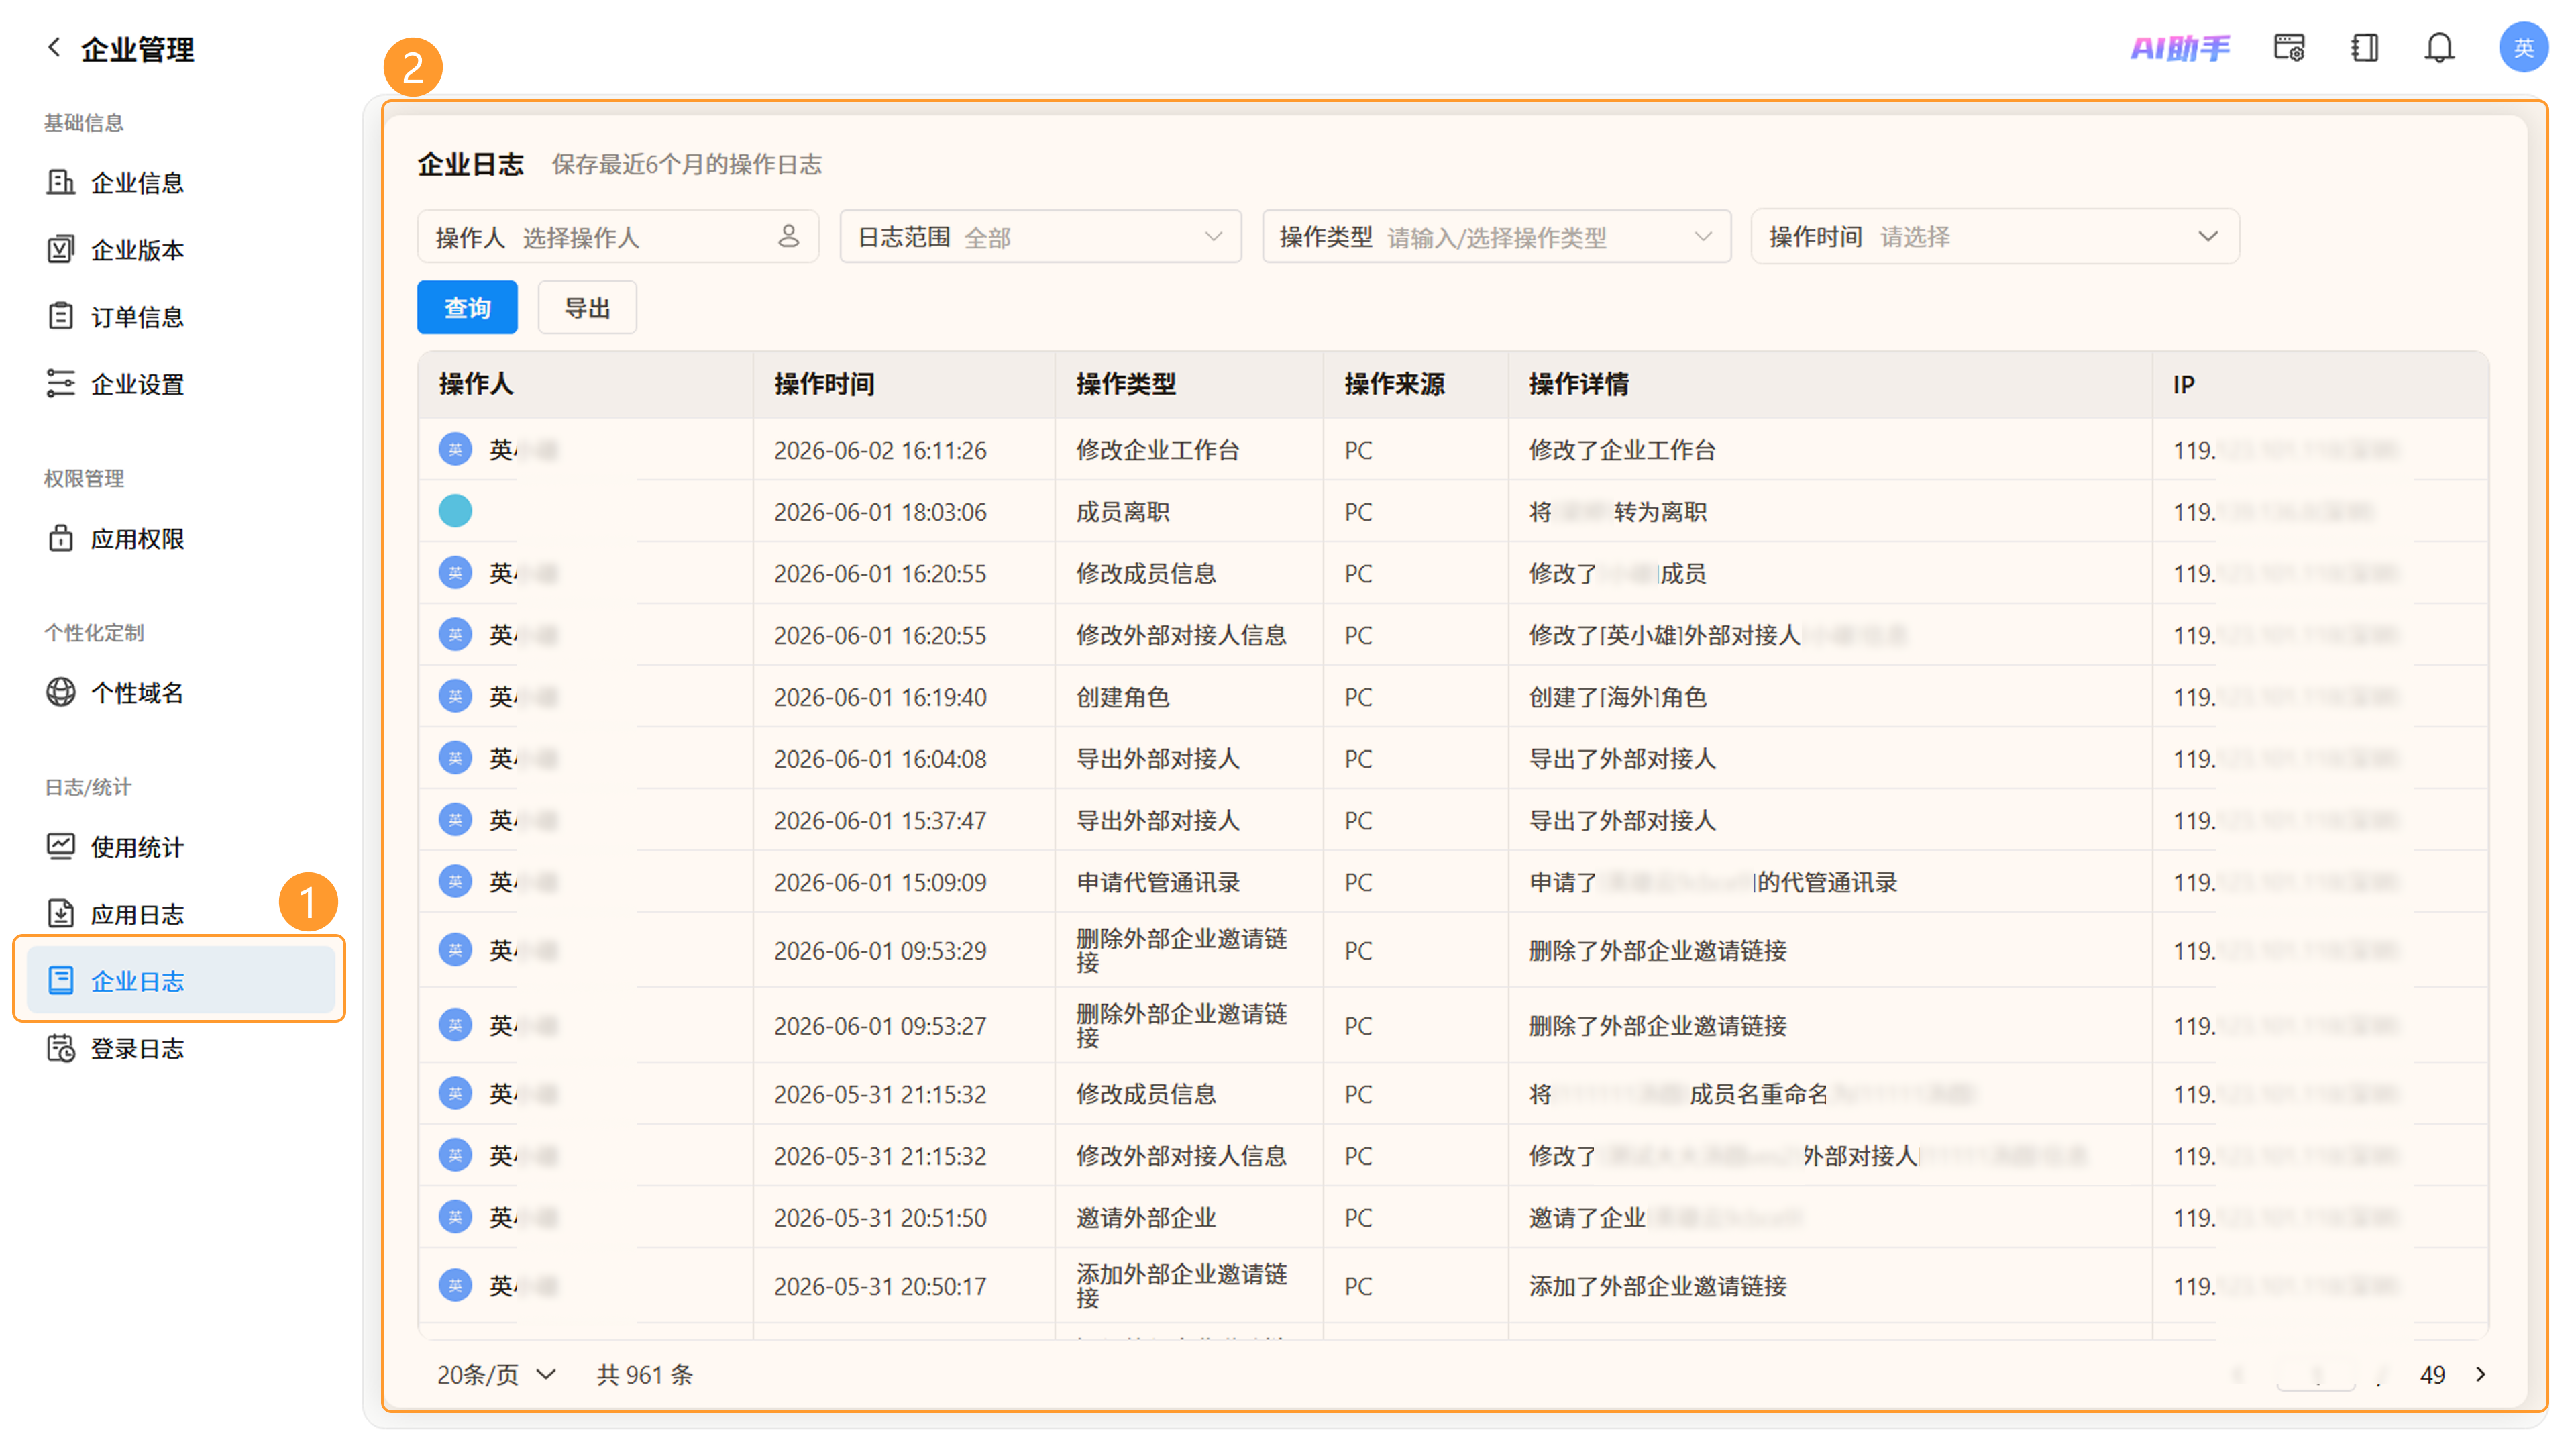Expand the 操作类型 dropdown
2576x1448 pixels.
pyautogui.click(x=1496, y=237)
